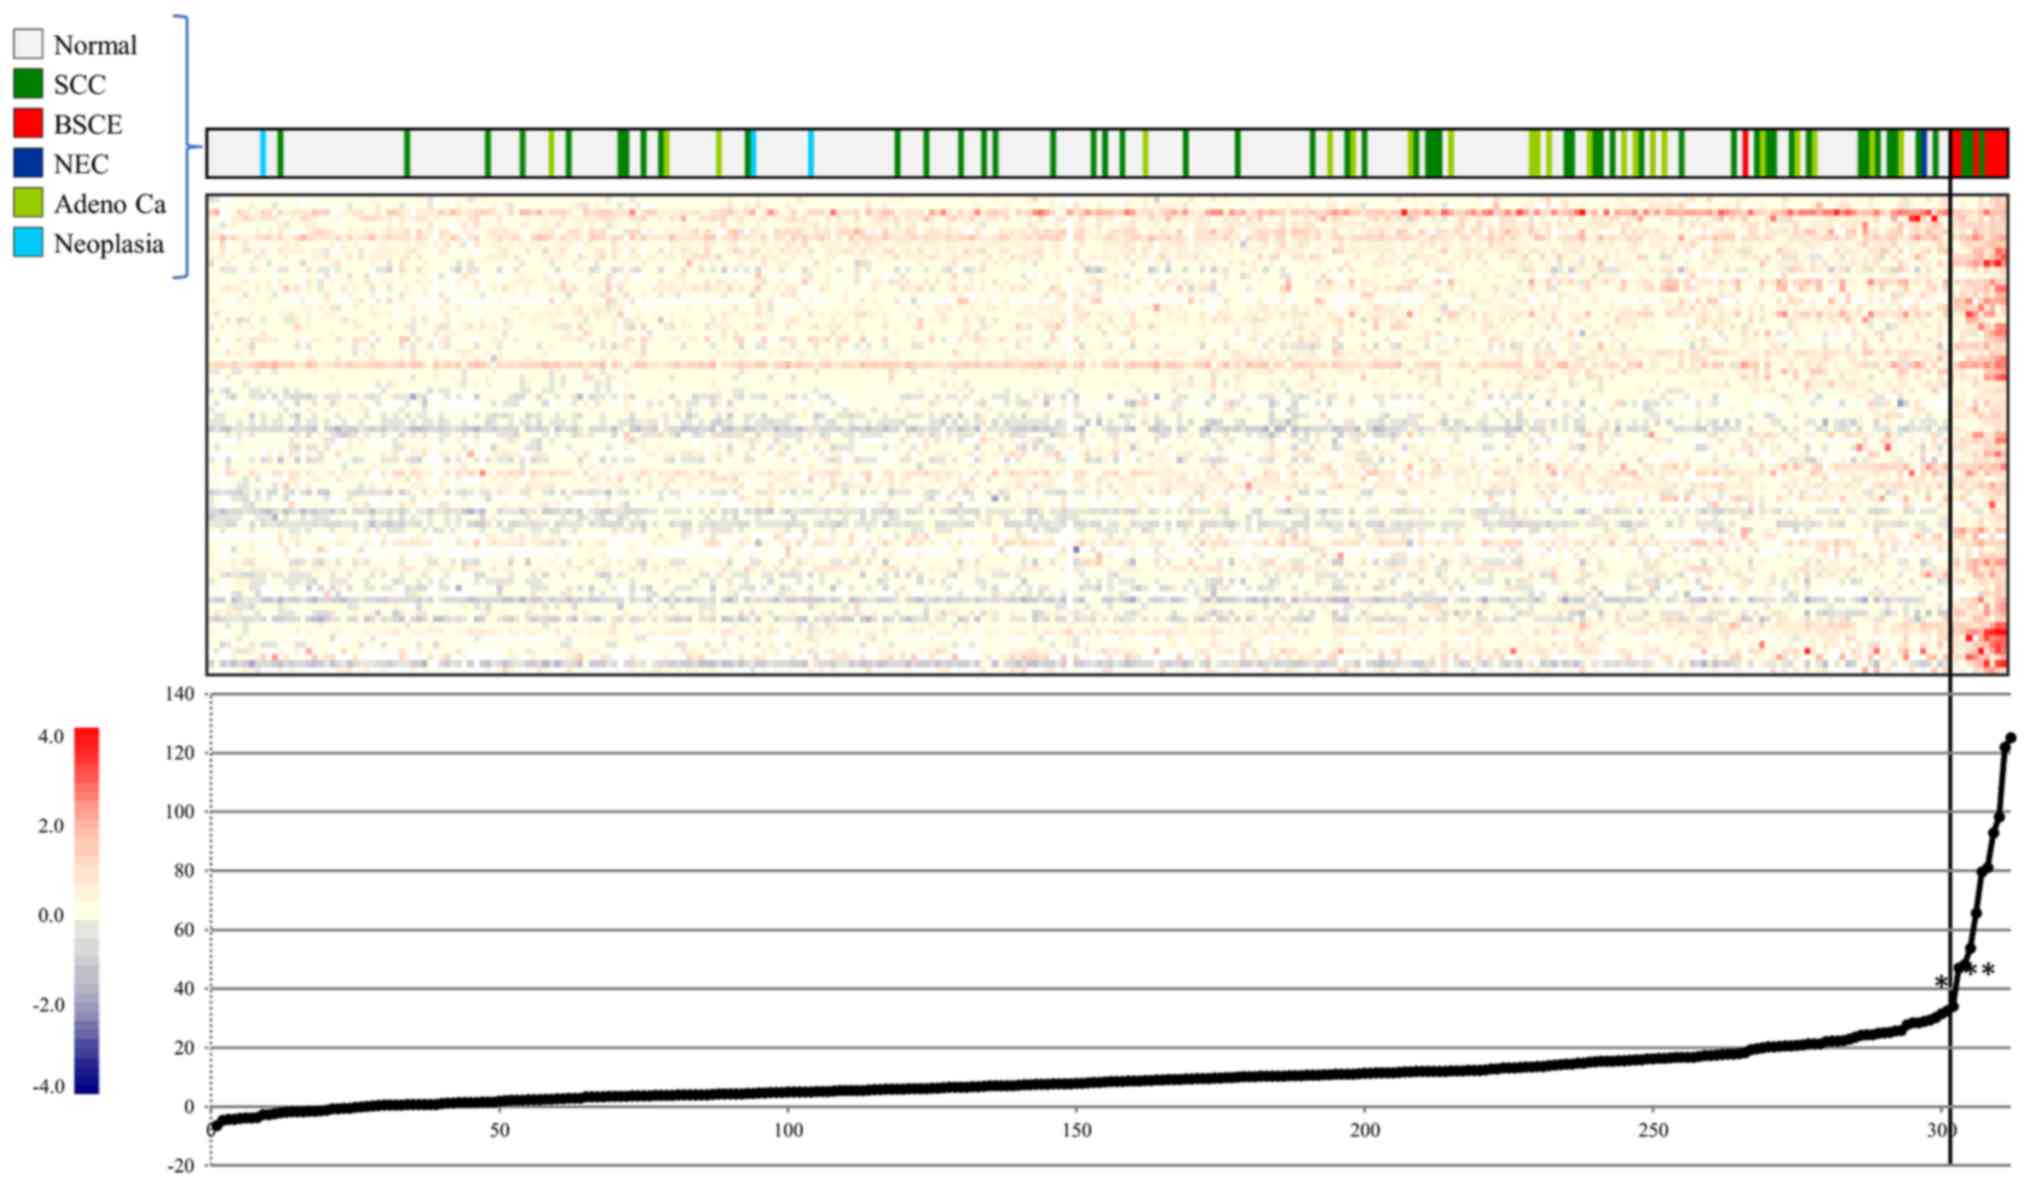The height and width of the screenshot is (1186, 2031).
Task: Click the Normal legend color swatch
Action: pos(28,44)
